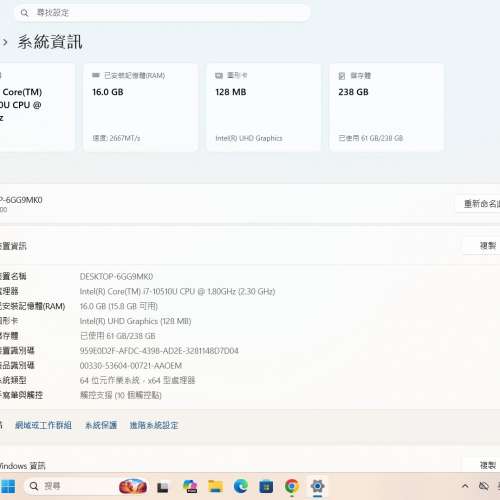This screenshot has height=500, width=500.
Task: Open the 進階系統設定 link
Action: (x=154, y=425)
